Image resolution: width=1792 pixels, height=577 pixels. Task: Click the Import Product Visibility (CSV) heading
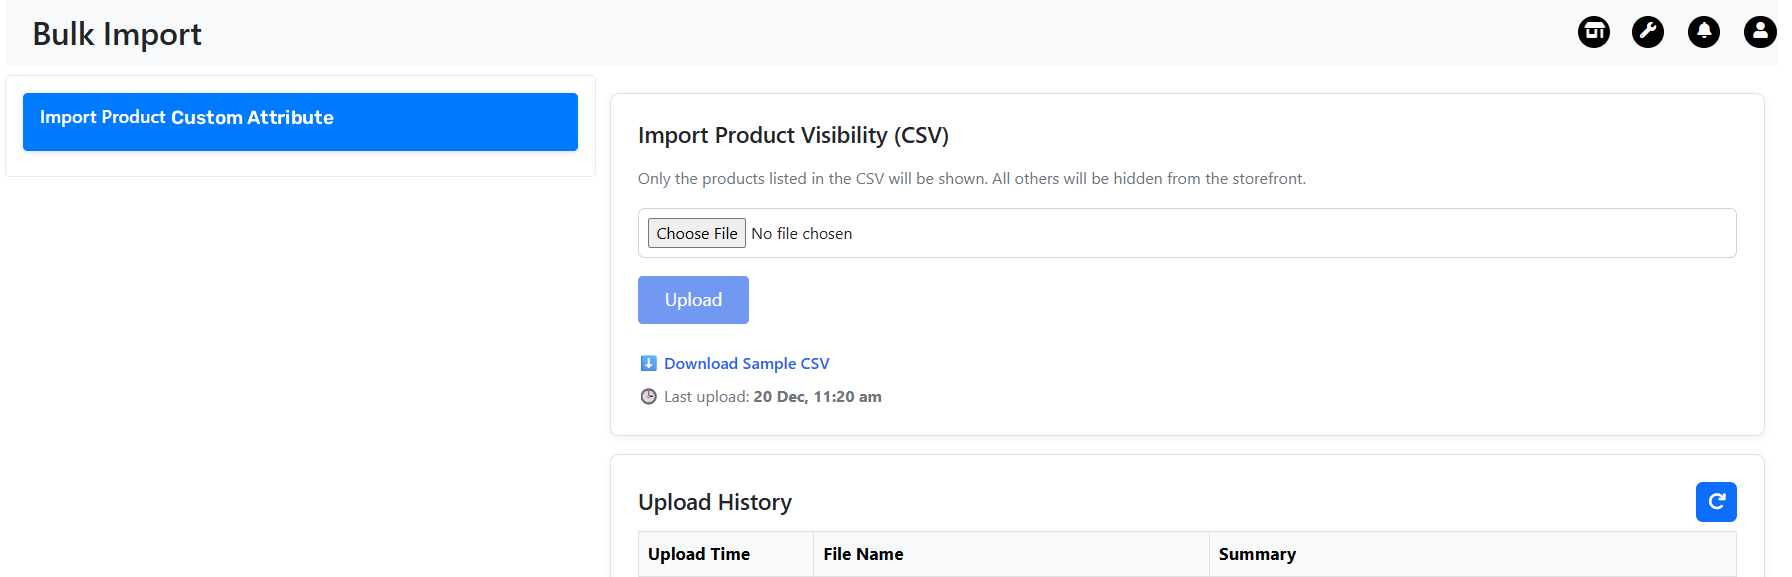pyautogui.click(x=793, y=135)
